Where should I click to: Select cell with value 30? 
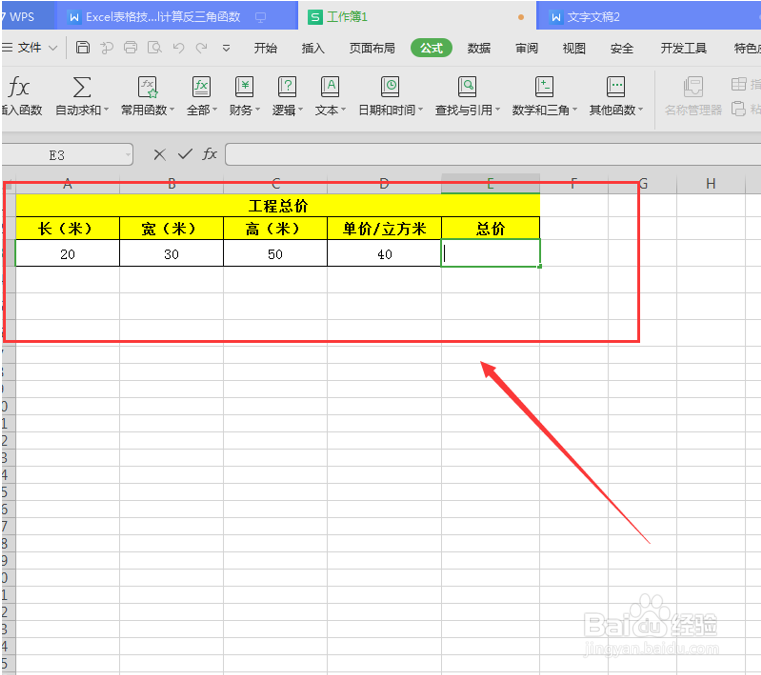tap(171, 254)
